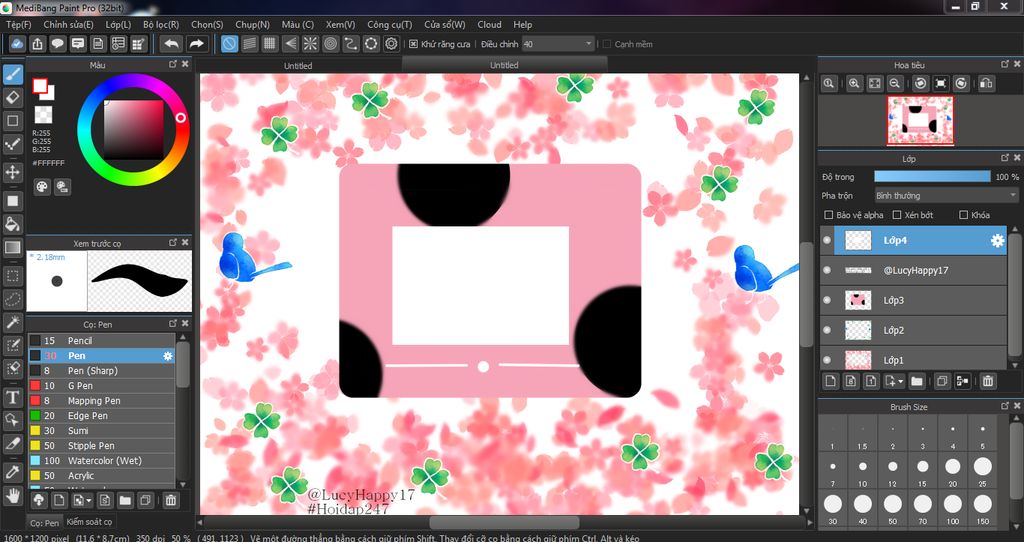Open Pha trộn blend mode dropdown
Screen dimensions: 1024x542
(x=946, y=195)
